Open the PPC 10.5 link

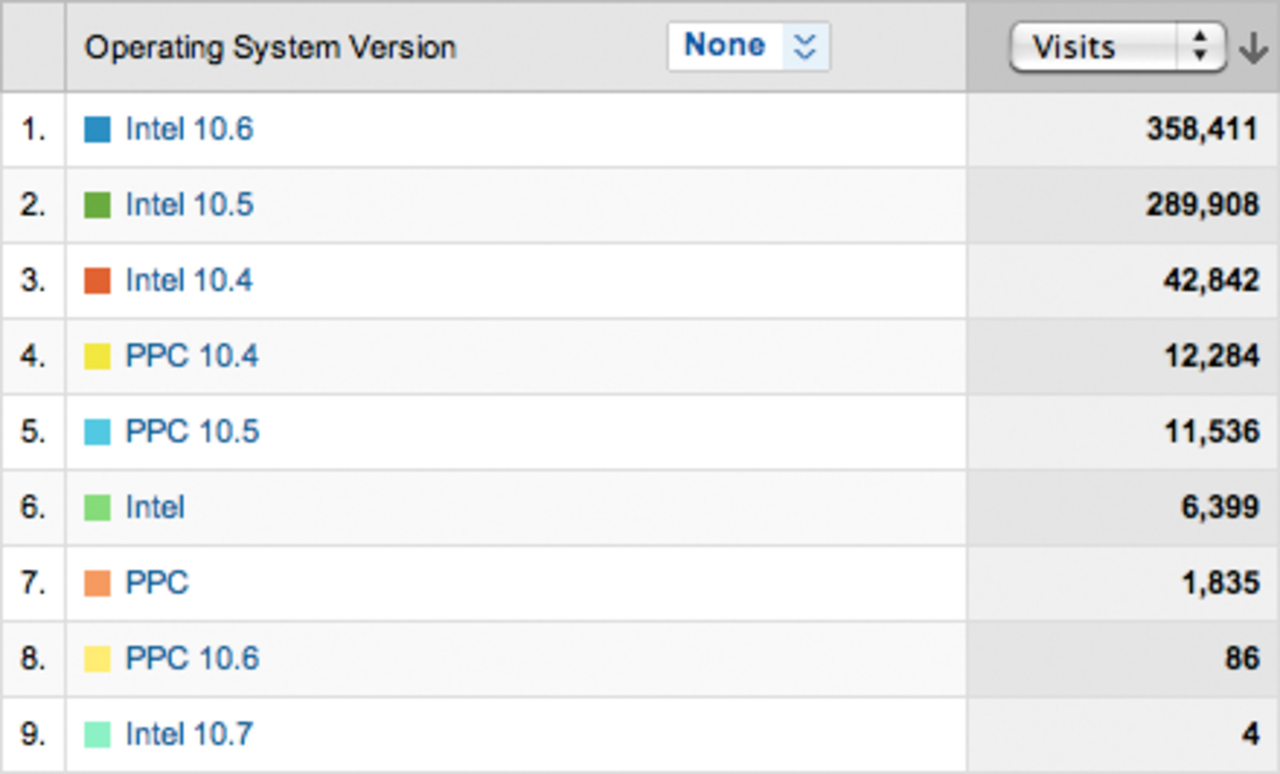tap(192, 432)
